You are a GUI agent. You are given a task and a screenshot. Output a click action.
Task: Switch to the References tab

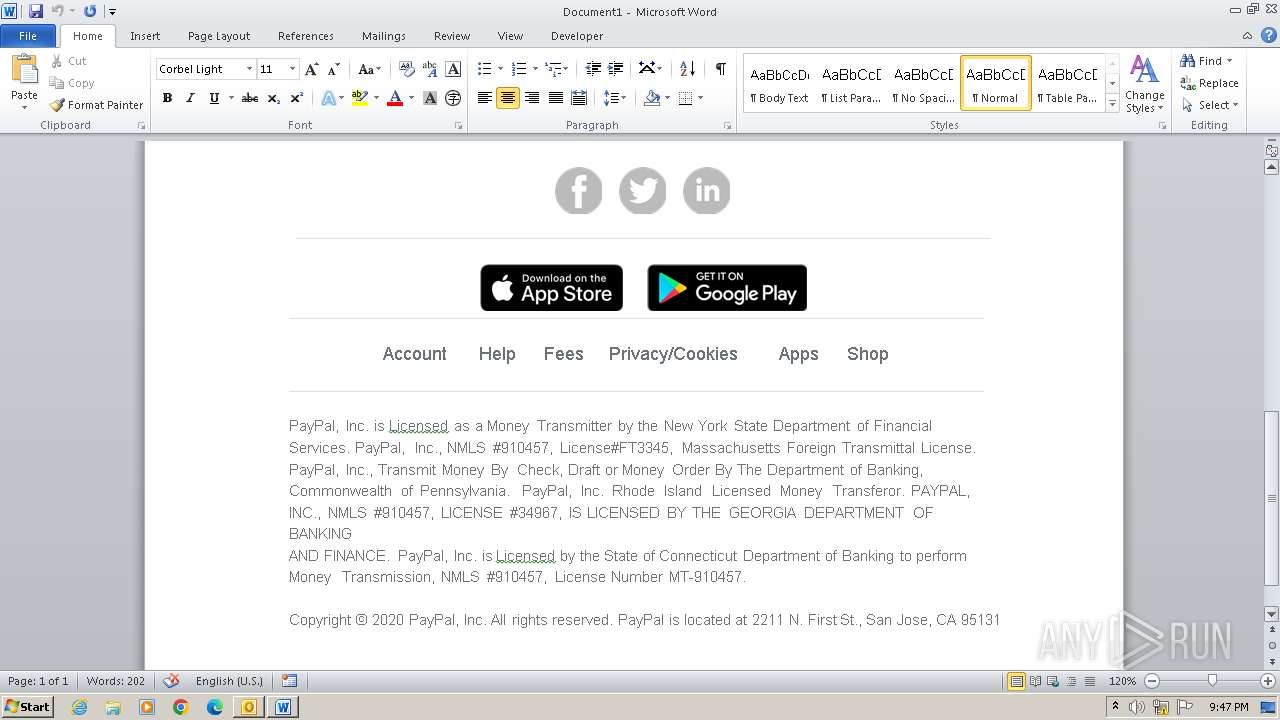coord(306,36)
